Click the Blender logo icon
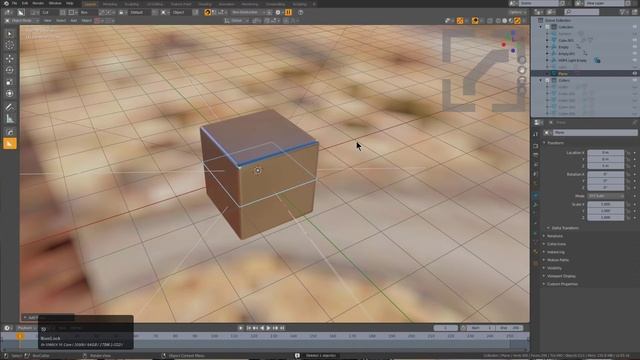The image size is (640, 360). point(6,3)
